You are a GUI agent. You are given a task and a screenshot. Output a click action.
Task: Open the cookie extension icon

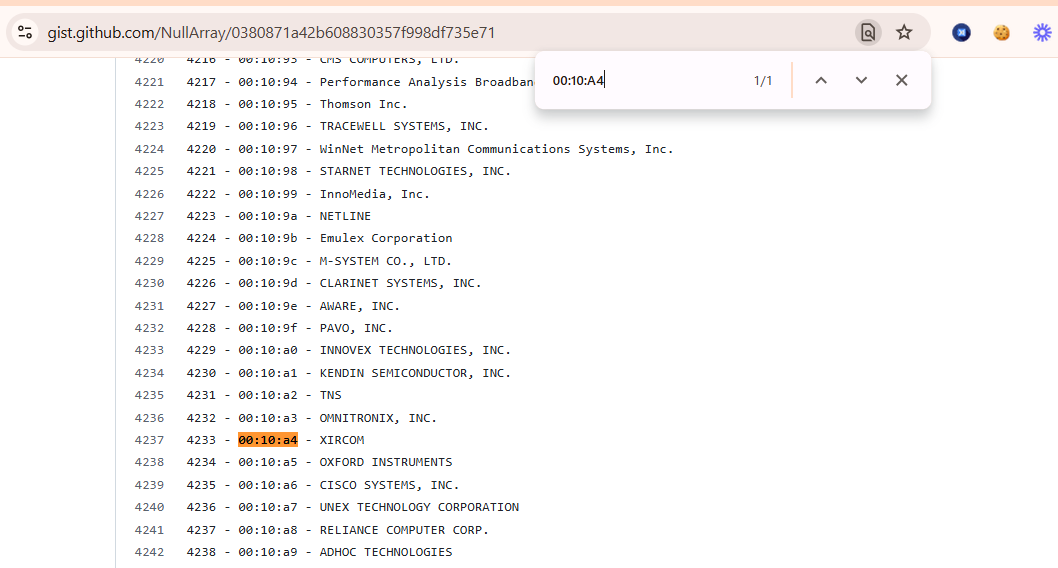pyautogui.click(x=1001, y=32)
